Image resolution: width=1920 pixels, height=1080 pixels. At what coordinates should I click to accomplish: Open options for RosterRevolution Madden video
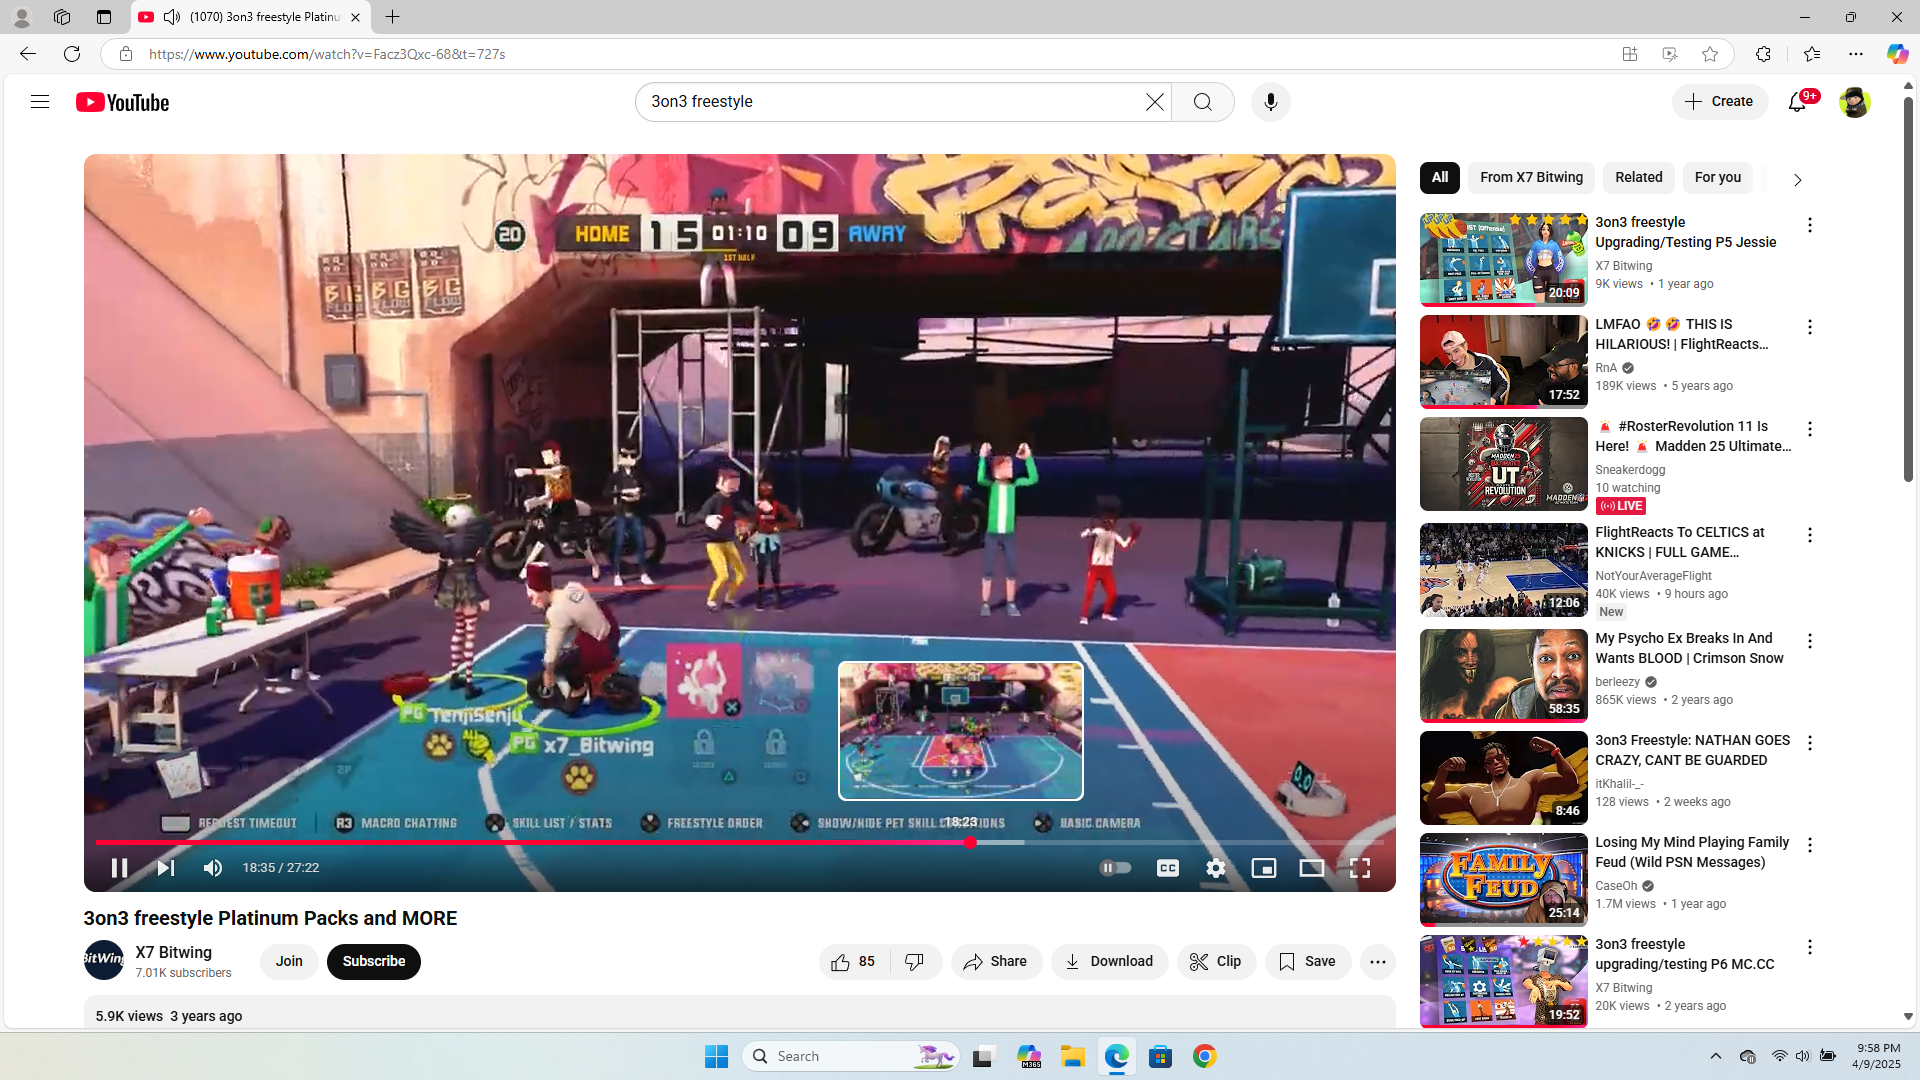click(1810, 429)
